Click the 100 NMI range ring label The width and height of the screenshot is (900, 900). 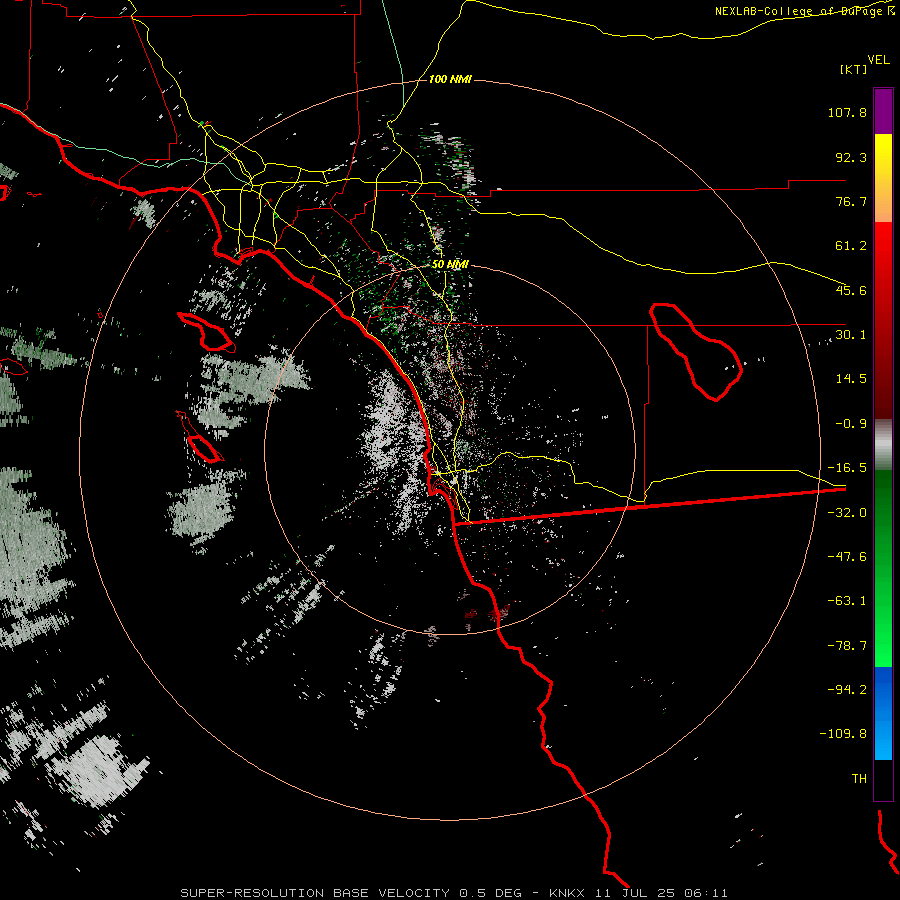tap(450, 79)
